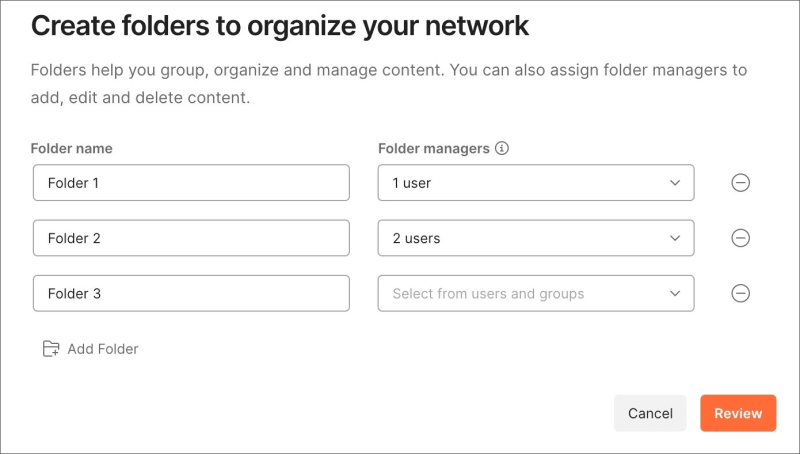This screenshot has width=800, height=454.
Task: Click the 'Create folders to organize' heading
Action: [x=280, y=26]
